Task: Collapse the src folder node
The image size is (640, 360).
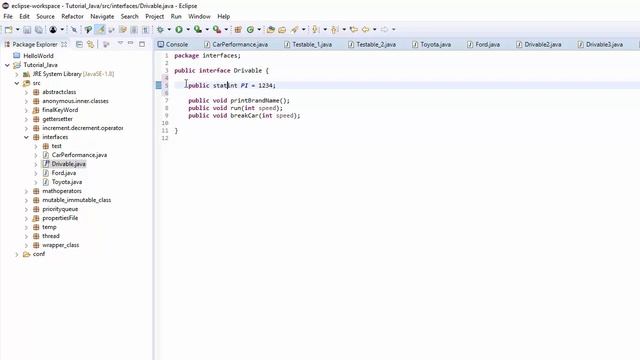Action: click(17, 83)
